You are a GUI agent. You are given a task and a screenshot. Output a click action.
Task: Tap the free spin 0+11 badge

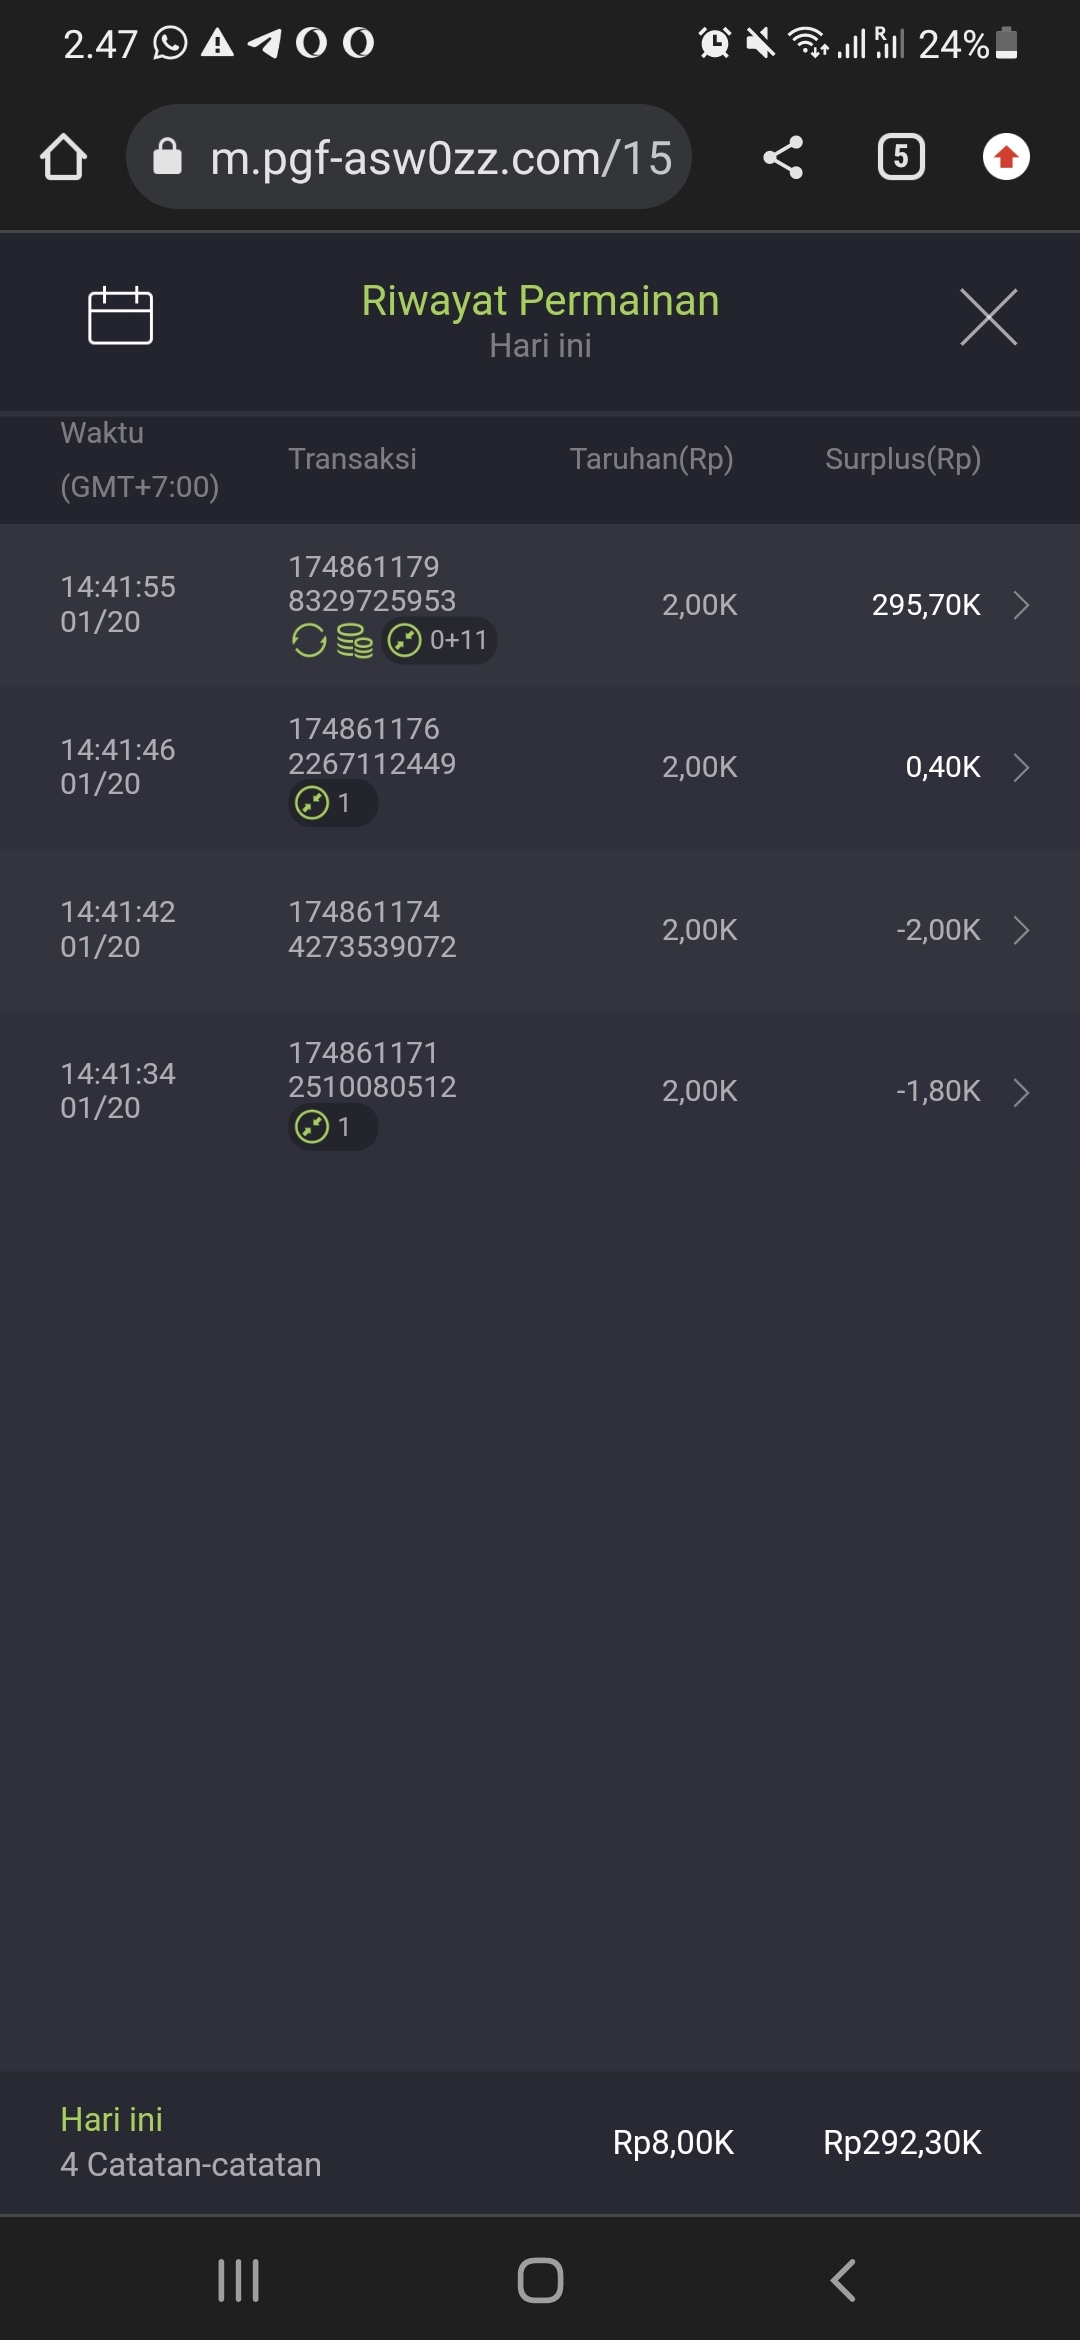tap(440, 640)
